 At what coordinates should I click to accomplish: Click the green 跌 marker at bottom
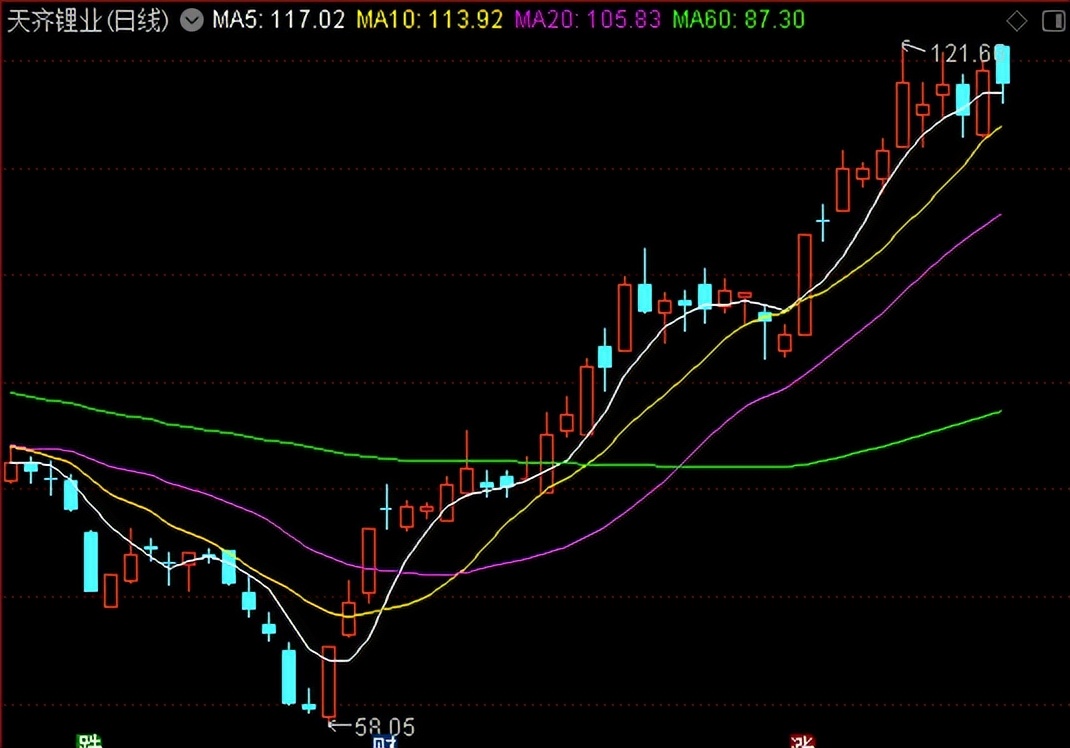(x=89, y=741)
